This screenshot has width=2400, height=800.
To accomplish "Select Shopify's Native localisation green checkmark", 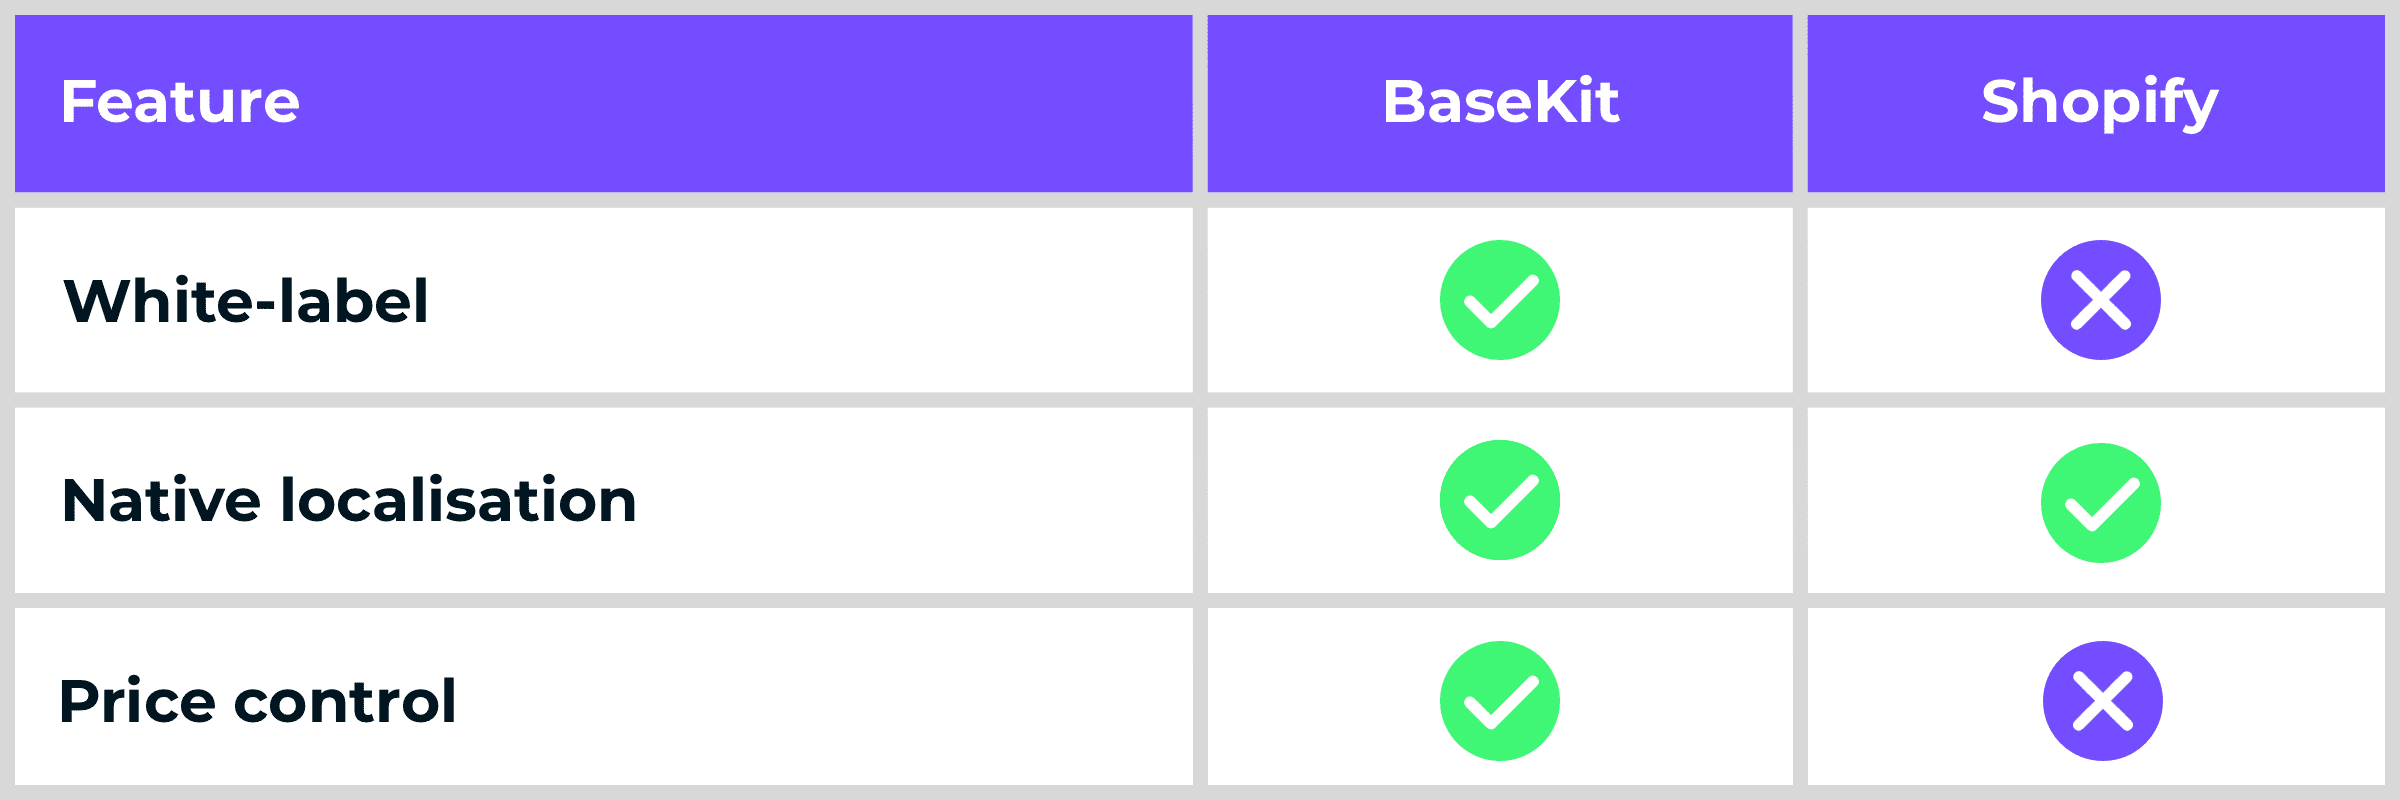I will coord(2100,503).
